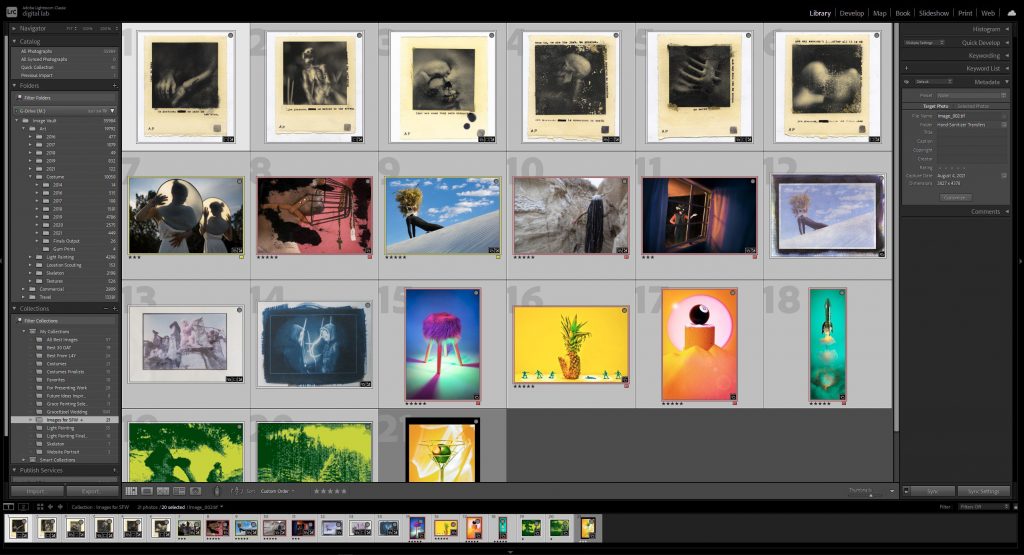Collapse the Costume folder tree
The image size is (1024, 555).
pyautogui.click(x=30, y=177)
